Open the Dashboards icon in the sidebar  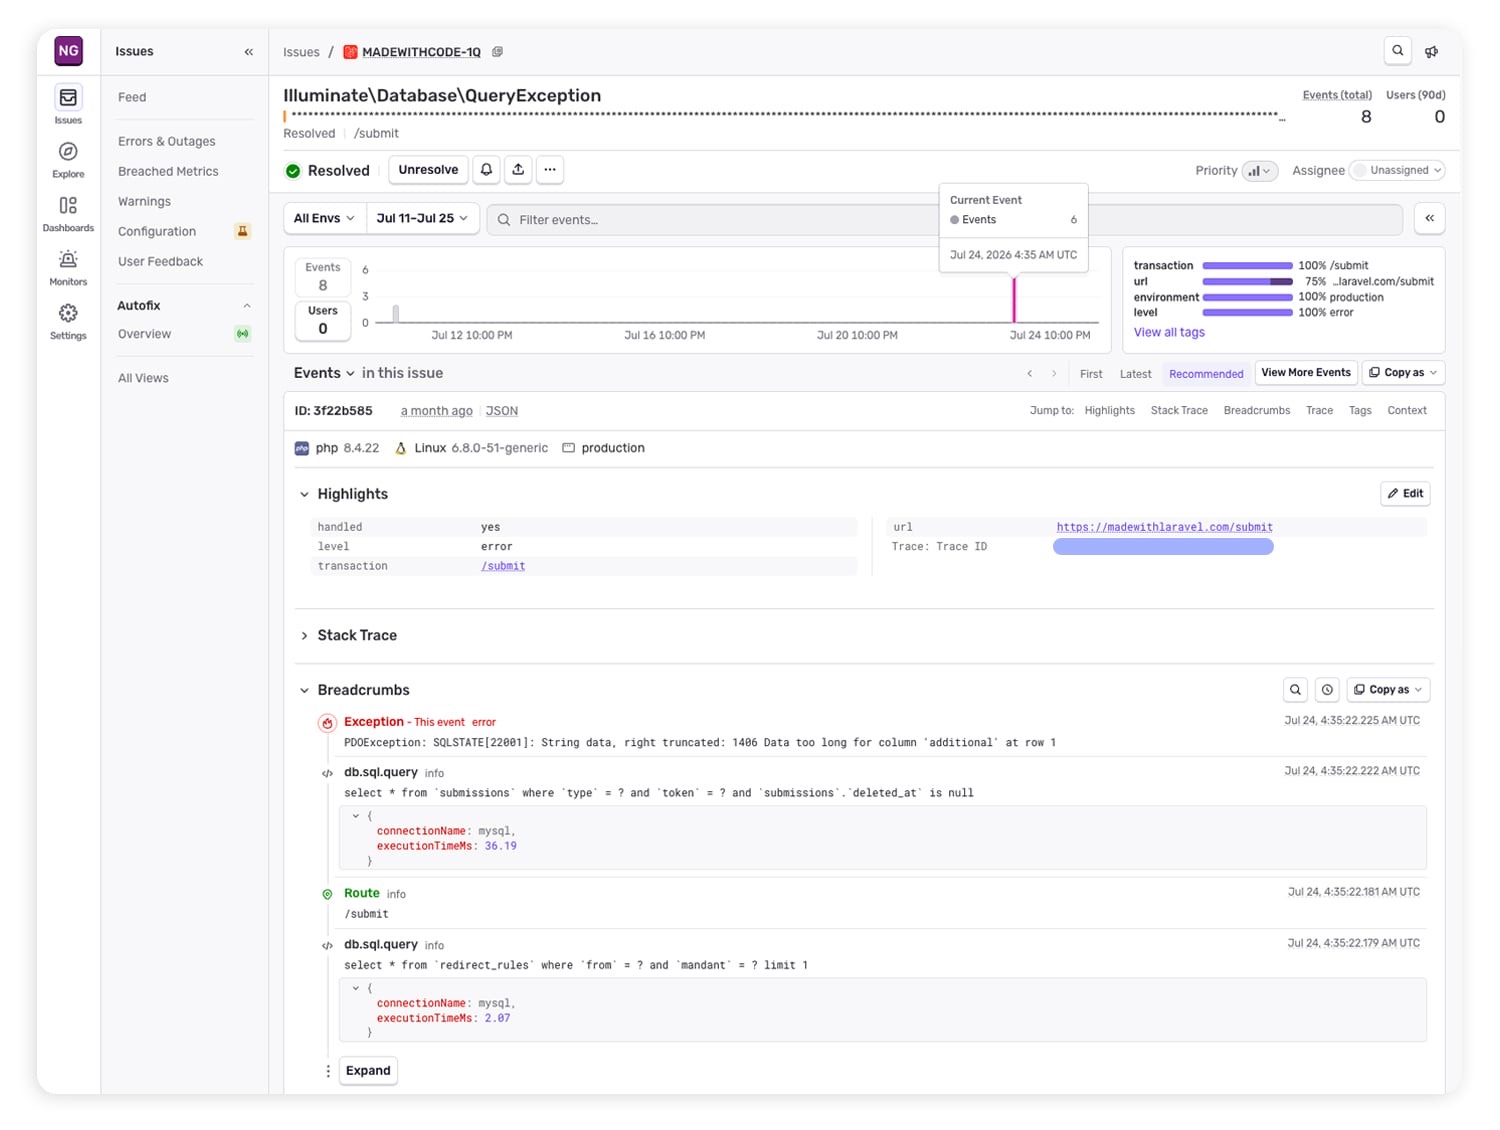[x=68, y=206]
